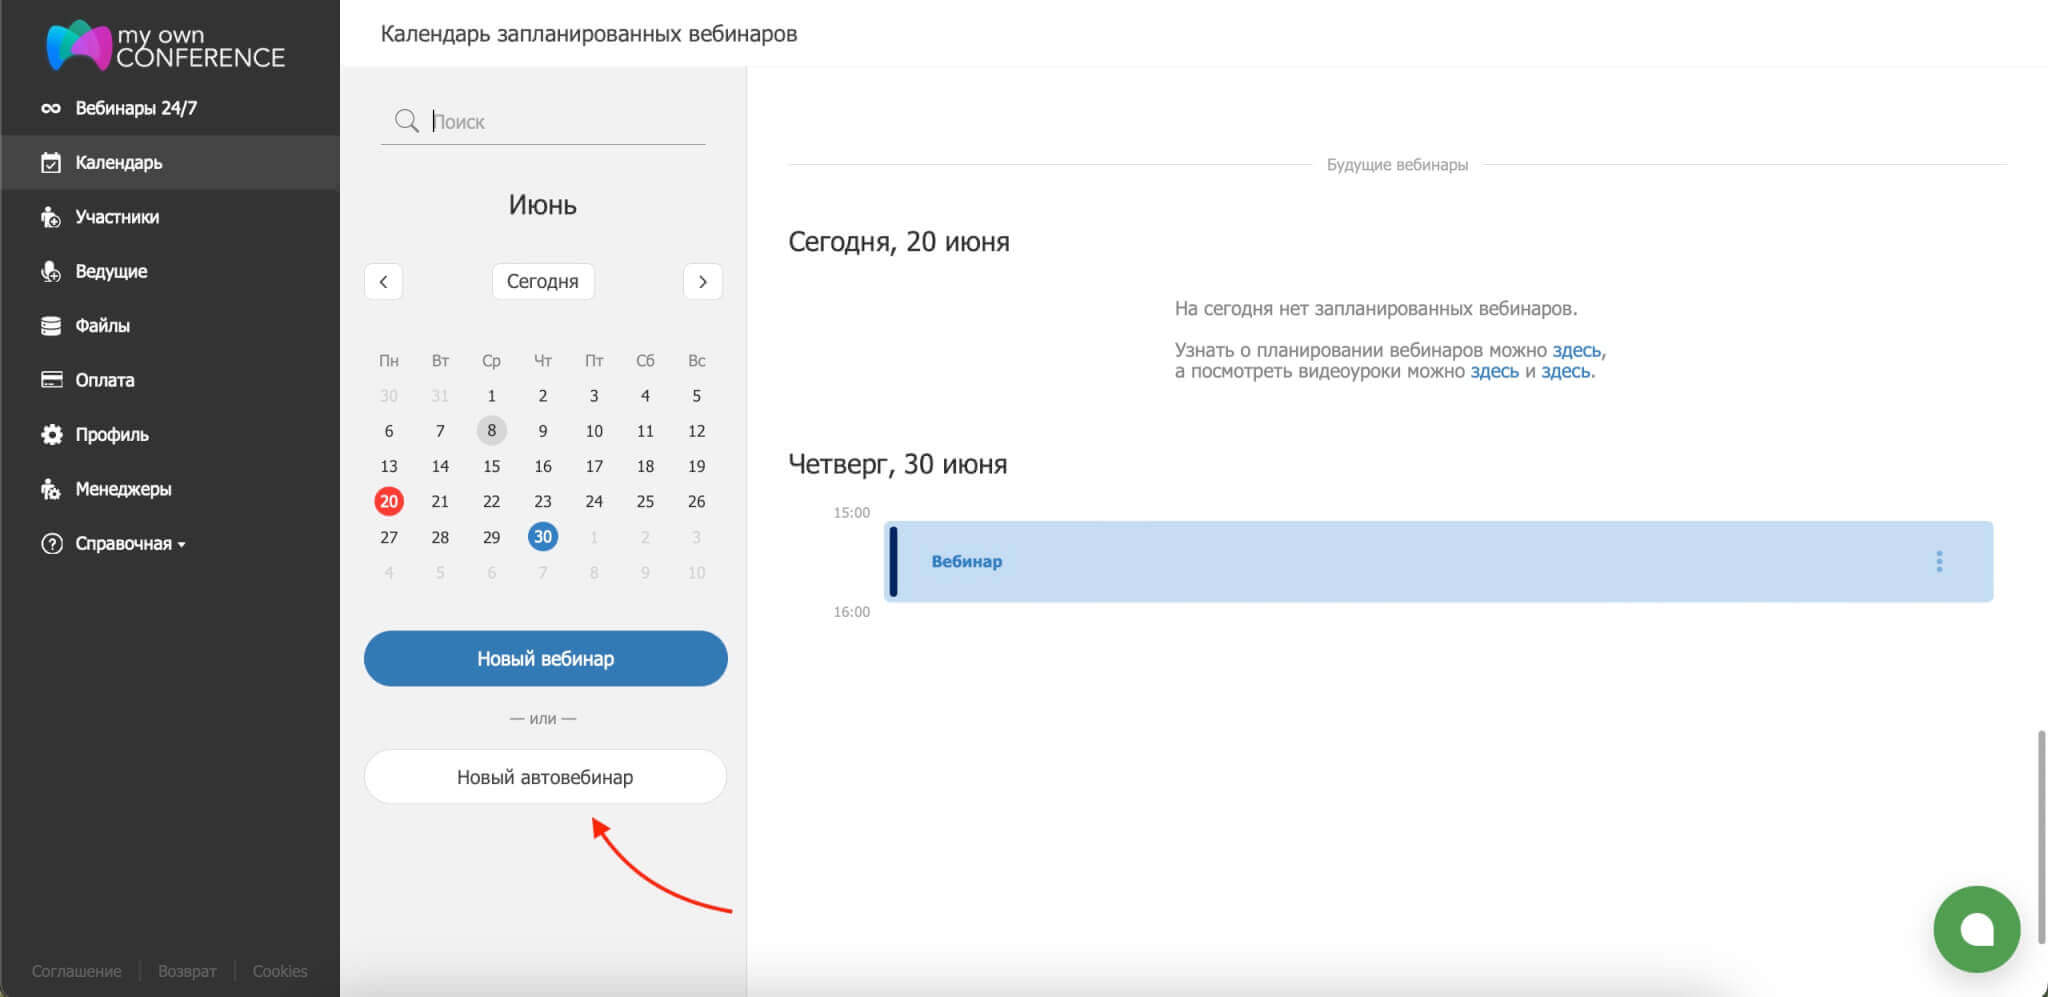Create a new webinar with Новый вебинар
Screen dimensions: 2048x997
pyautogui.click(x=544, y=658)
